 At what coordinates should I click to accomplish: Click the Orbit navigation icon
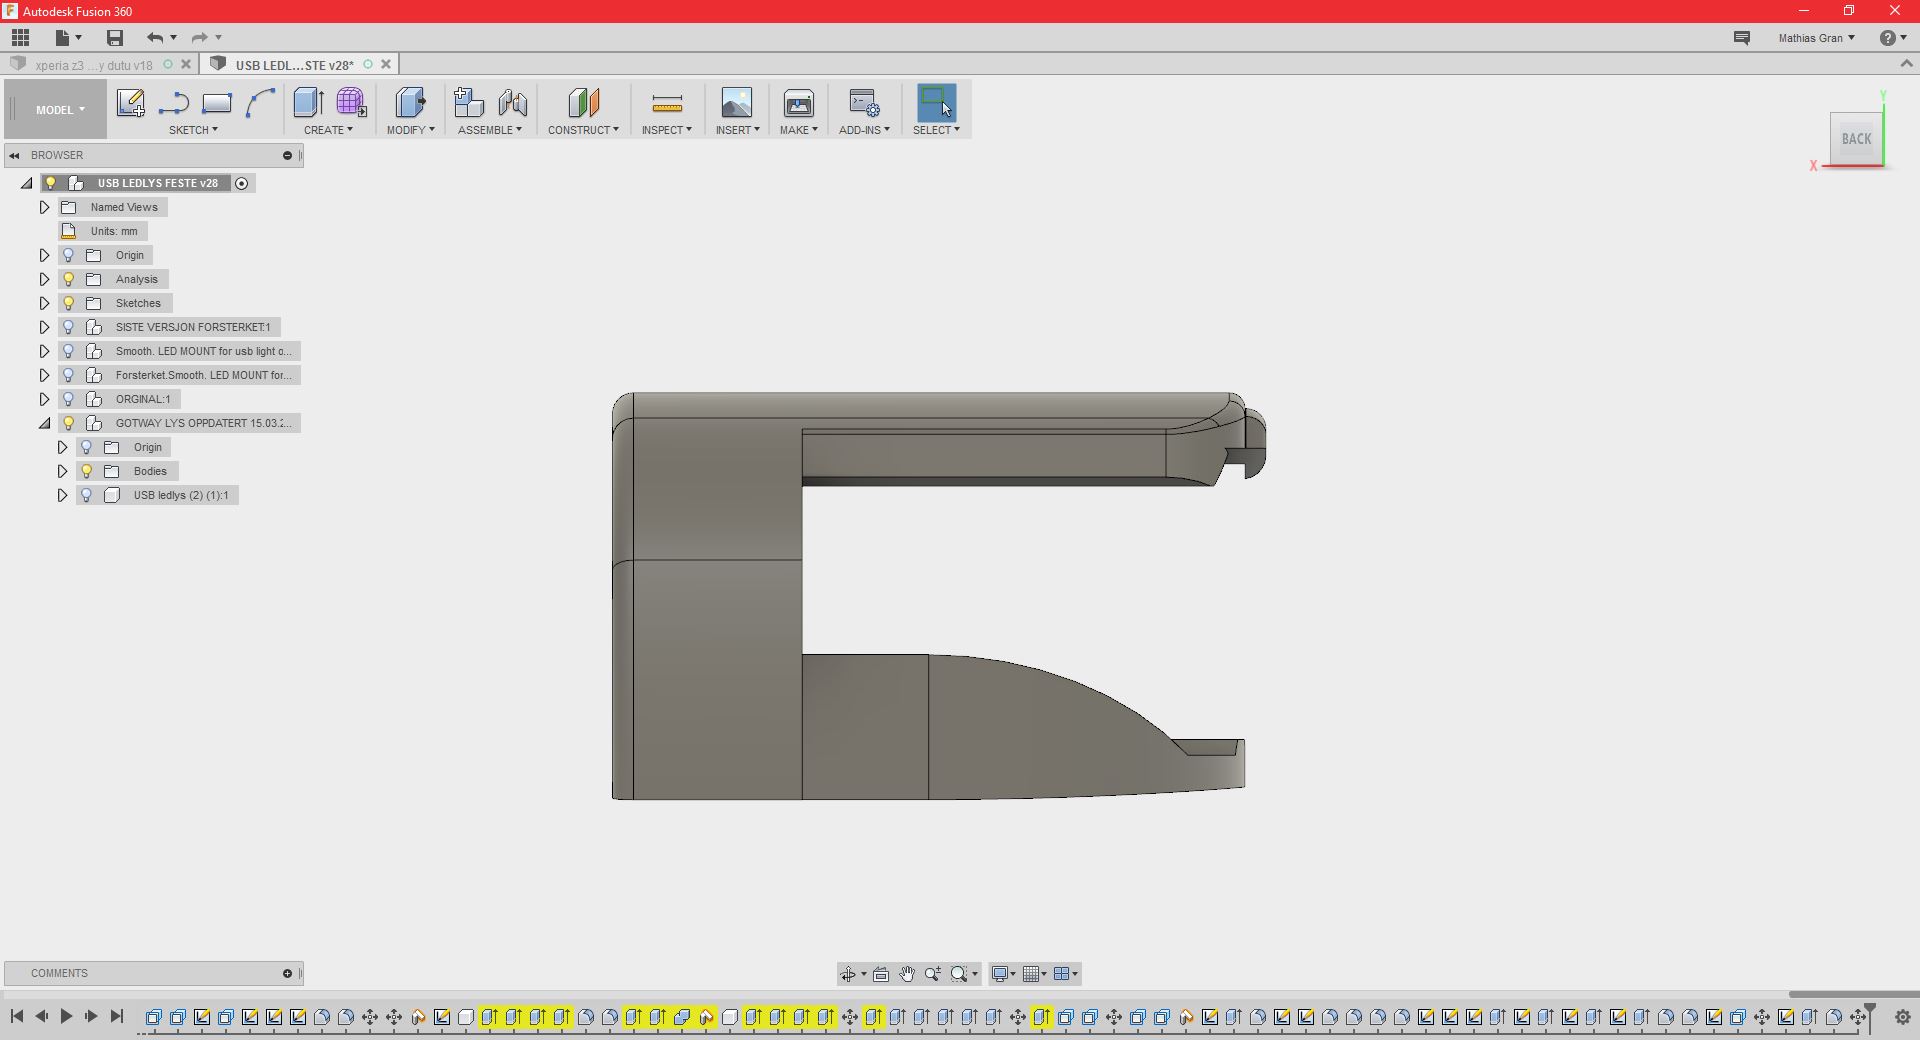click(x=848, y=974)
